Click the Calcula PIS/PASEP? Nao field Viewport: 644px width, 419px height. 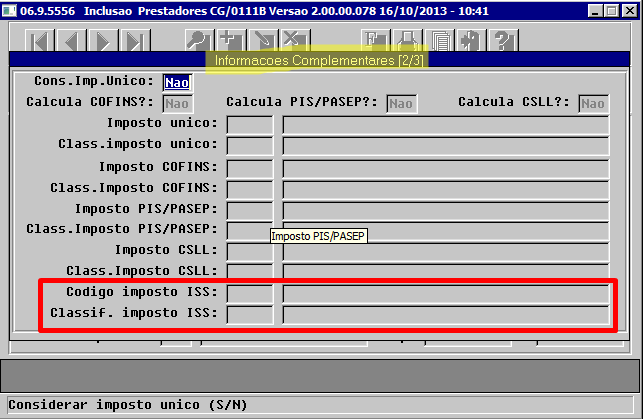coord(401,104)
